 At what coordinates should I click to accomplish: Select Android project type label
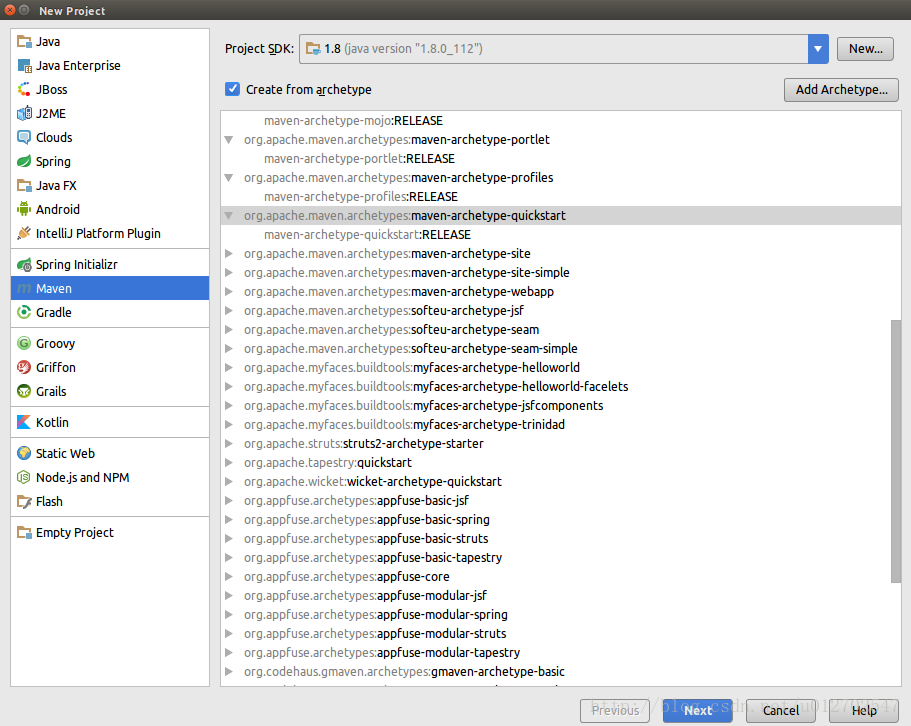(58, 209)
